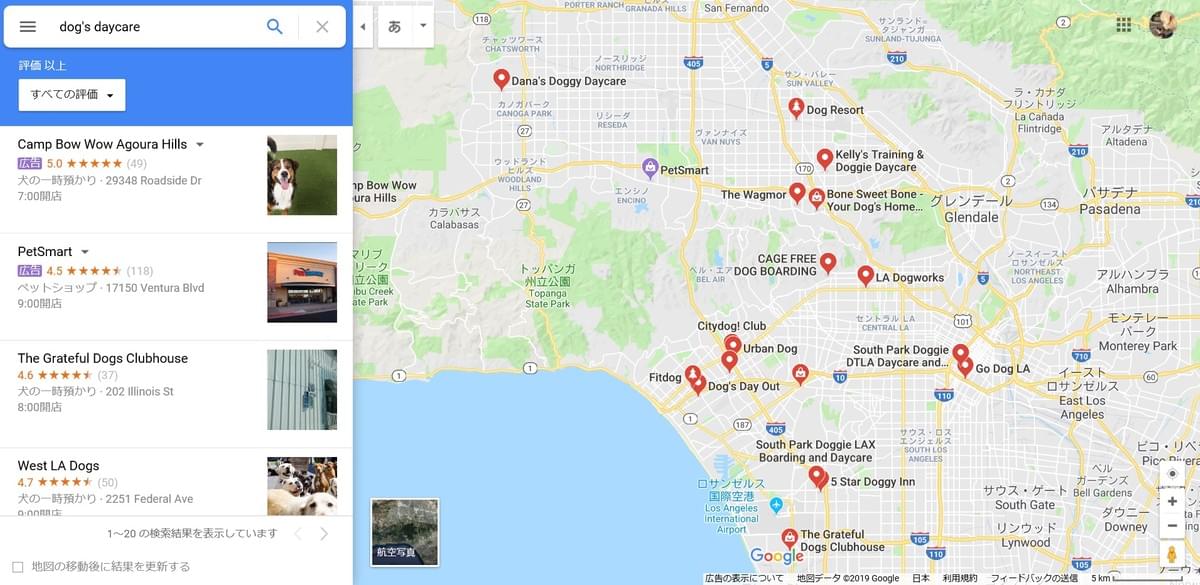Screen dimensions: 1200x585
Task: Enable update results when map moves checkbox
Action: point(17,567)
